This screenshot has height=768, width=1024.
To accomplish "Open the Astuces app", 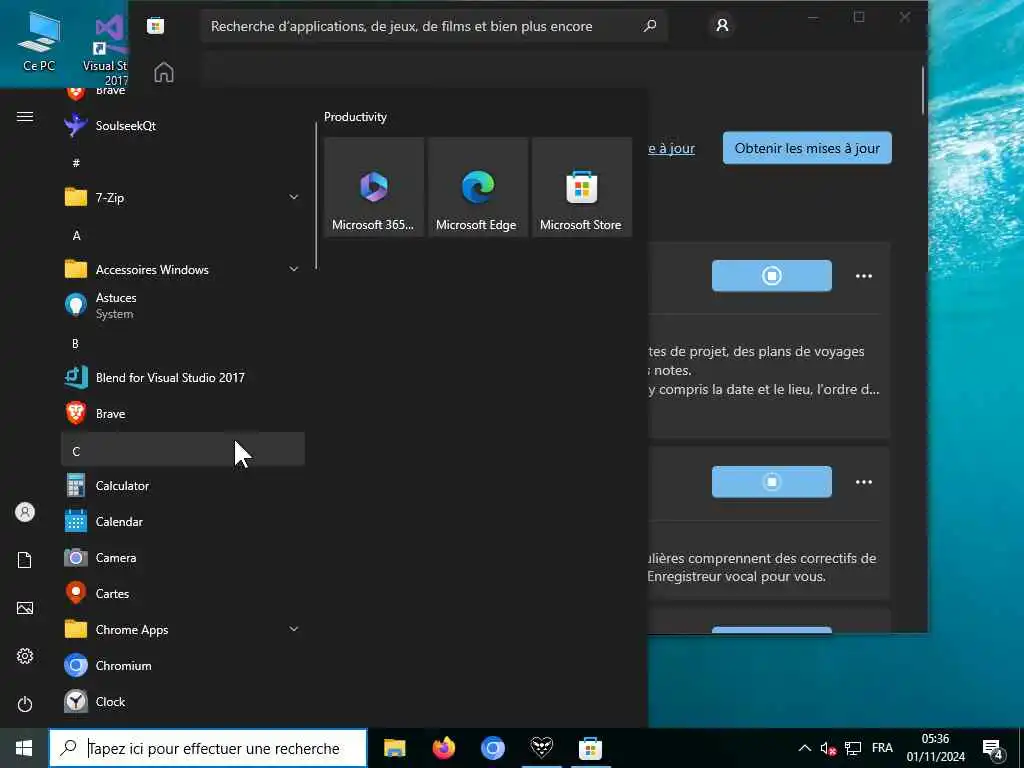I will click(182, 305).
